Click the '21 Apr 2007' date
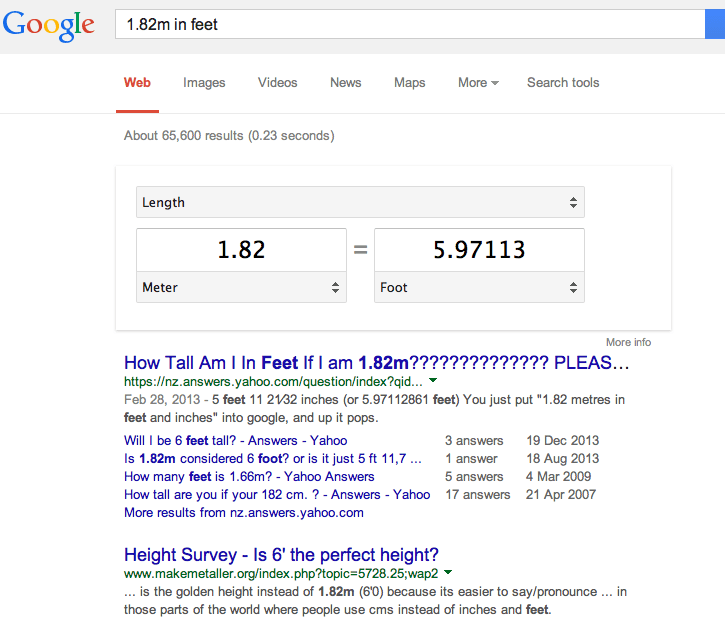Viewport: 725px width, 623px height. pyautogui.click(x=561, y=494)
